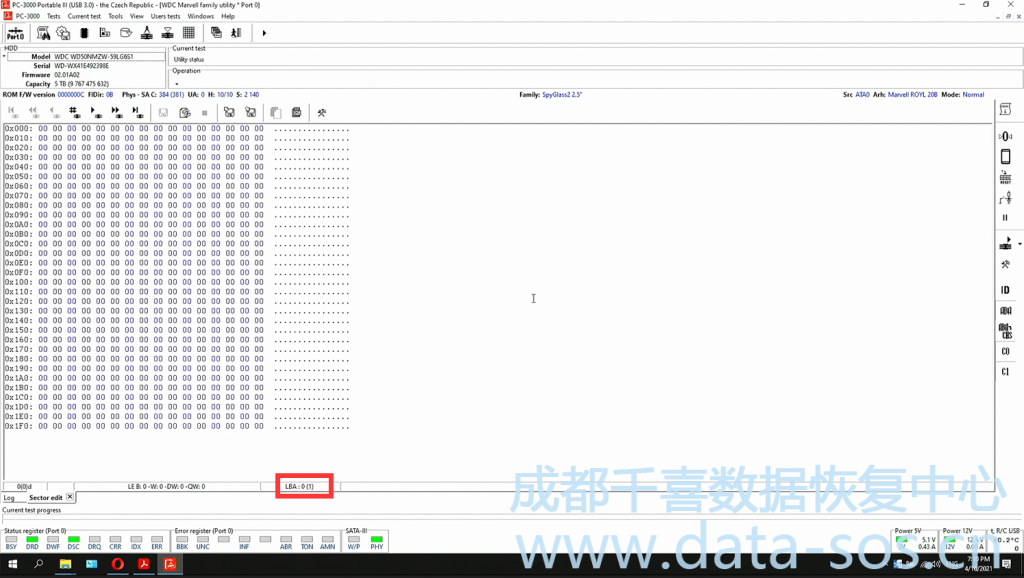1024x578 pixels.
Task: Click the Port 0 toolbar button
Action: 15,33
